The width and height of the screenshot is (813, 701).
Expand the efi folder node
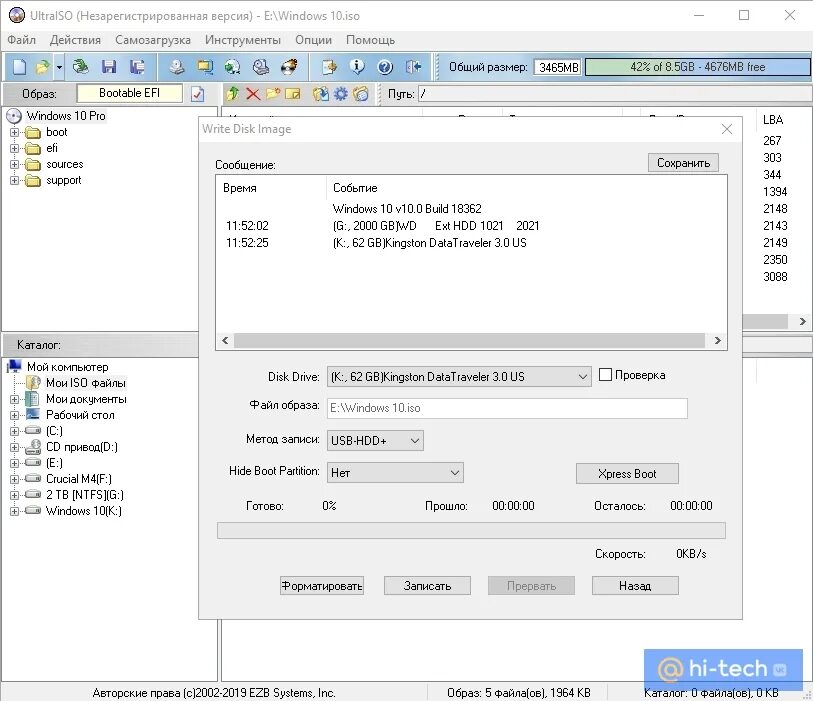click(x=15, y=148)
